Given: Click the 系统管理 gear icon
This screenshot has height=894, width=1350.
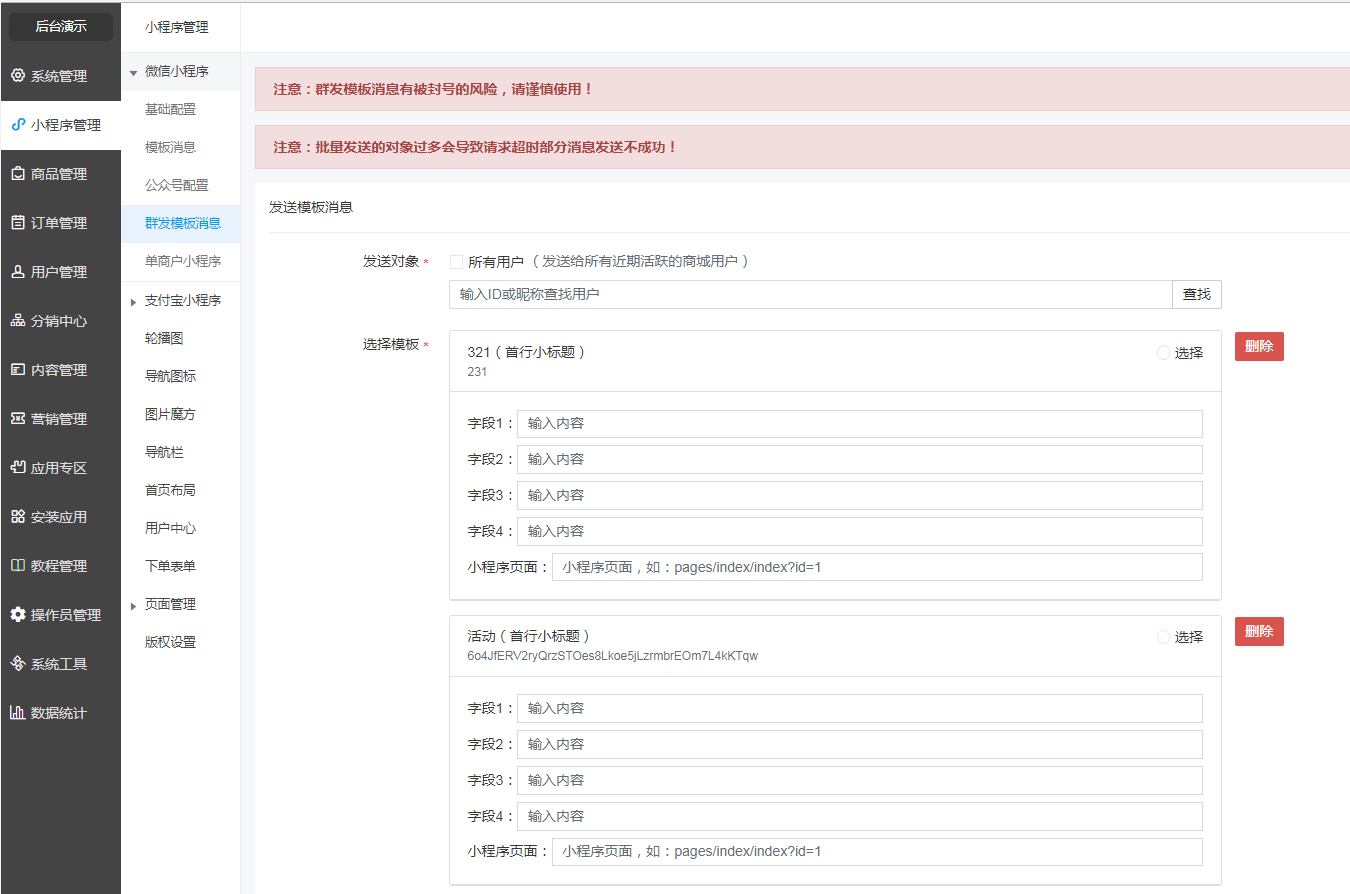Looking at the screenshot, I should 18,76.
